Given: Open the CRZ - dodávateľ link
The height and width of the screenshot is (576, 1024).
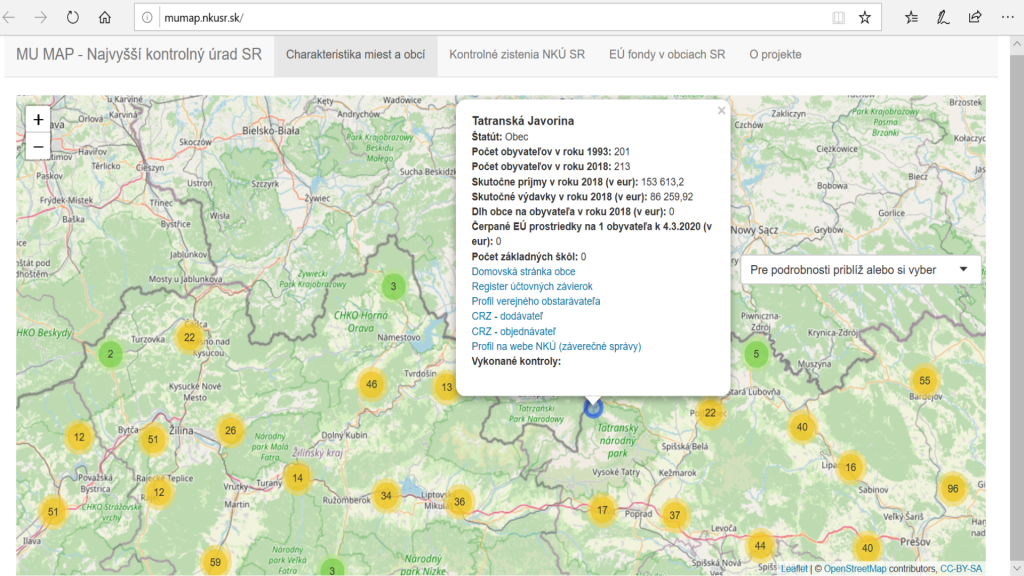Looking at the screenshot, I should pos(507,317).
